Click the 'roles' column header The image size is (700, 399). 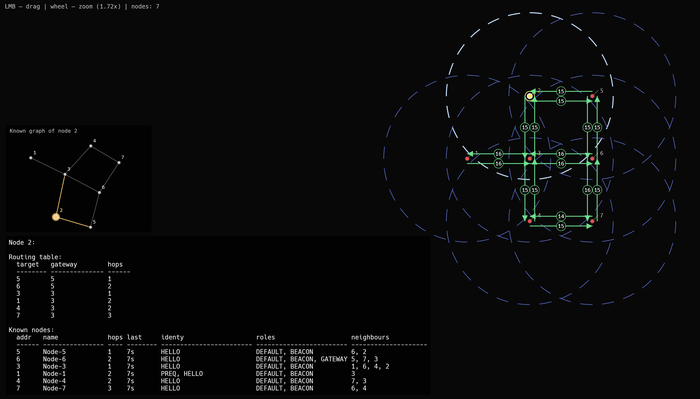point(265,337)
